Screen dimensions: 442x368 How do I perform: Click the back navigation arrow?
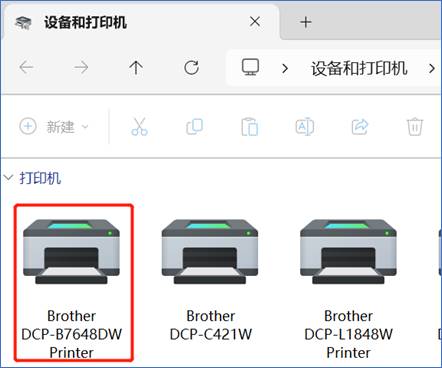26,67
